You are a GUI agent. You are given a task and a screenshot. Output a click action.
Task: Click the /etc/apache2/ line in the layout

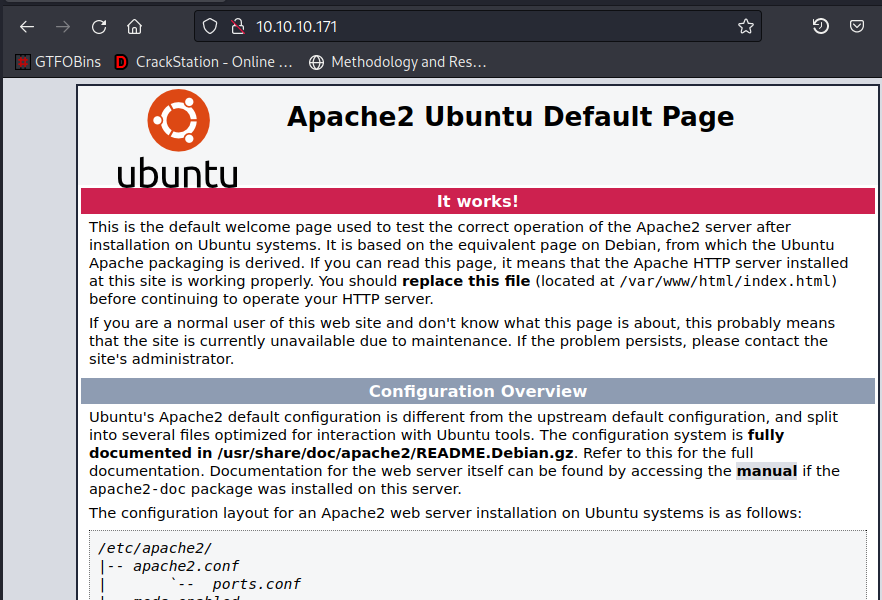[x=155, y=548]
